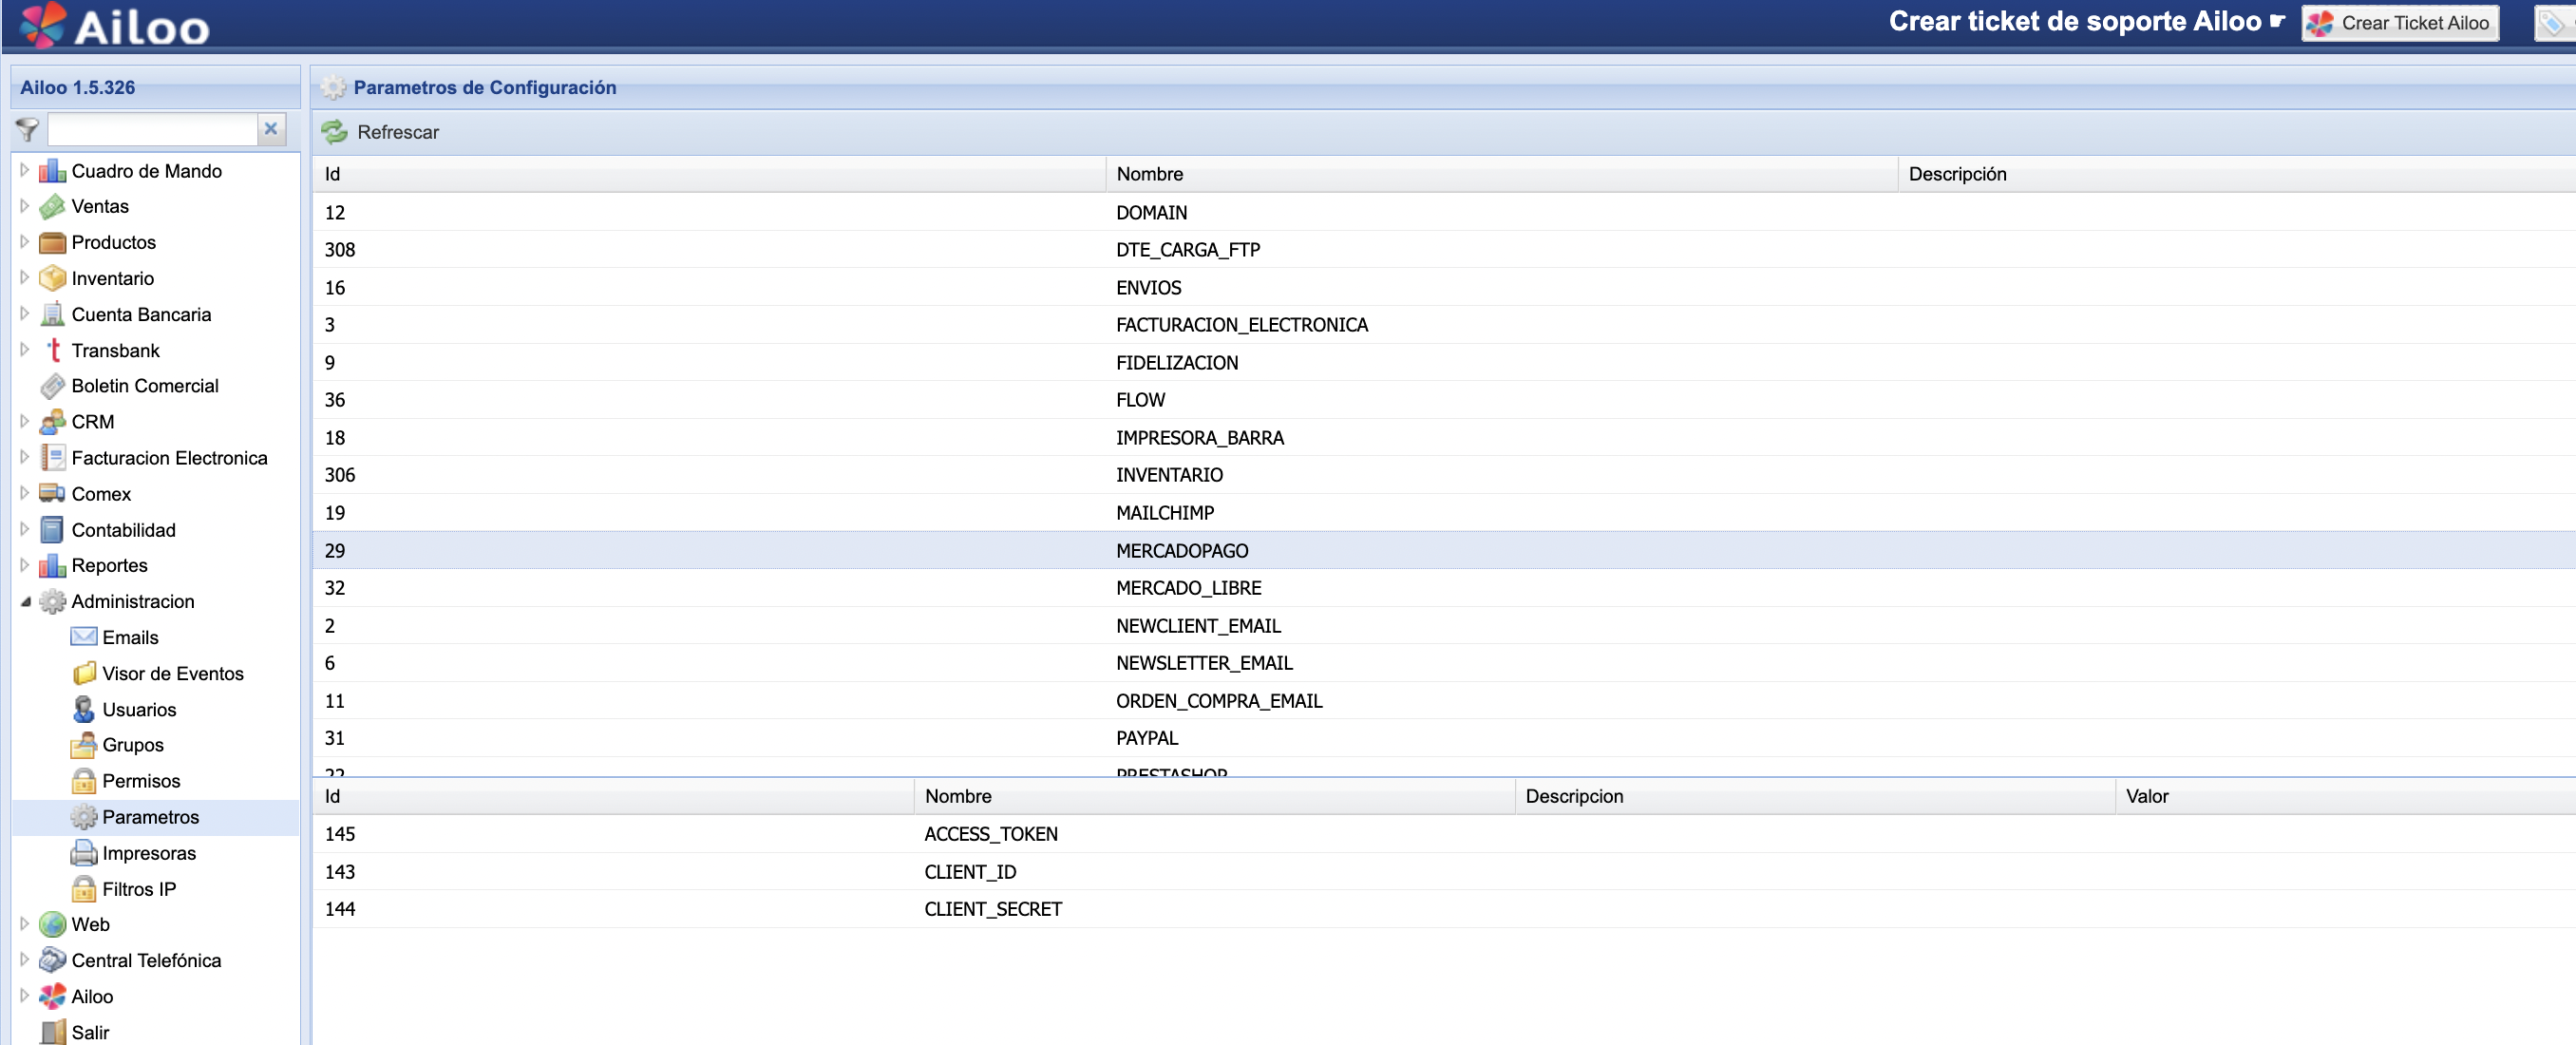The height and width of the screenshot is (1045, 2576).
Task: Click the Transbank red icon
Action: point(53,350)
